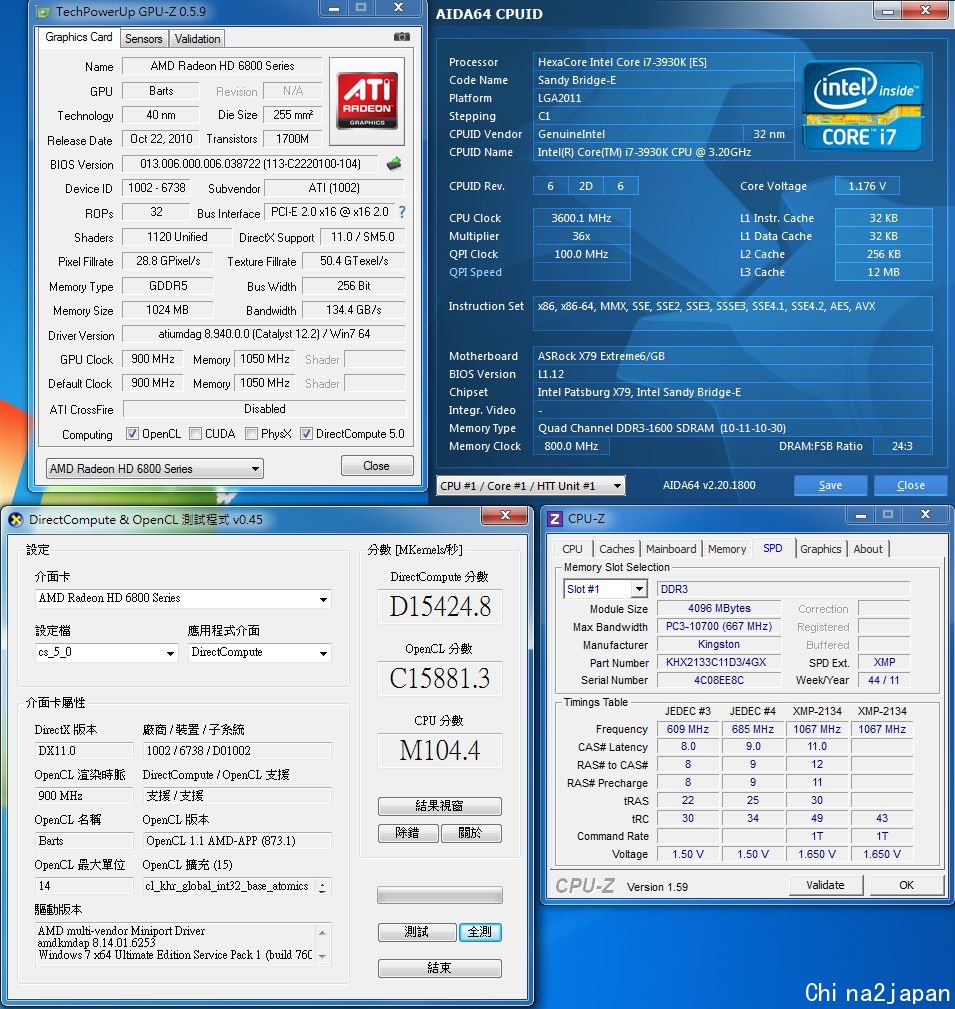Select the Graphics Card tab in GPU-Z
Image resolution: width=955 pixels, height=1009 pixels.
pos(79,37)
